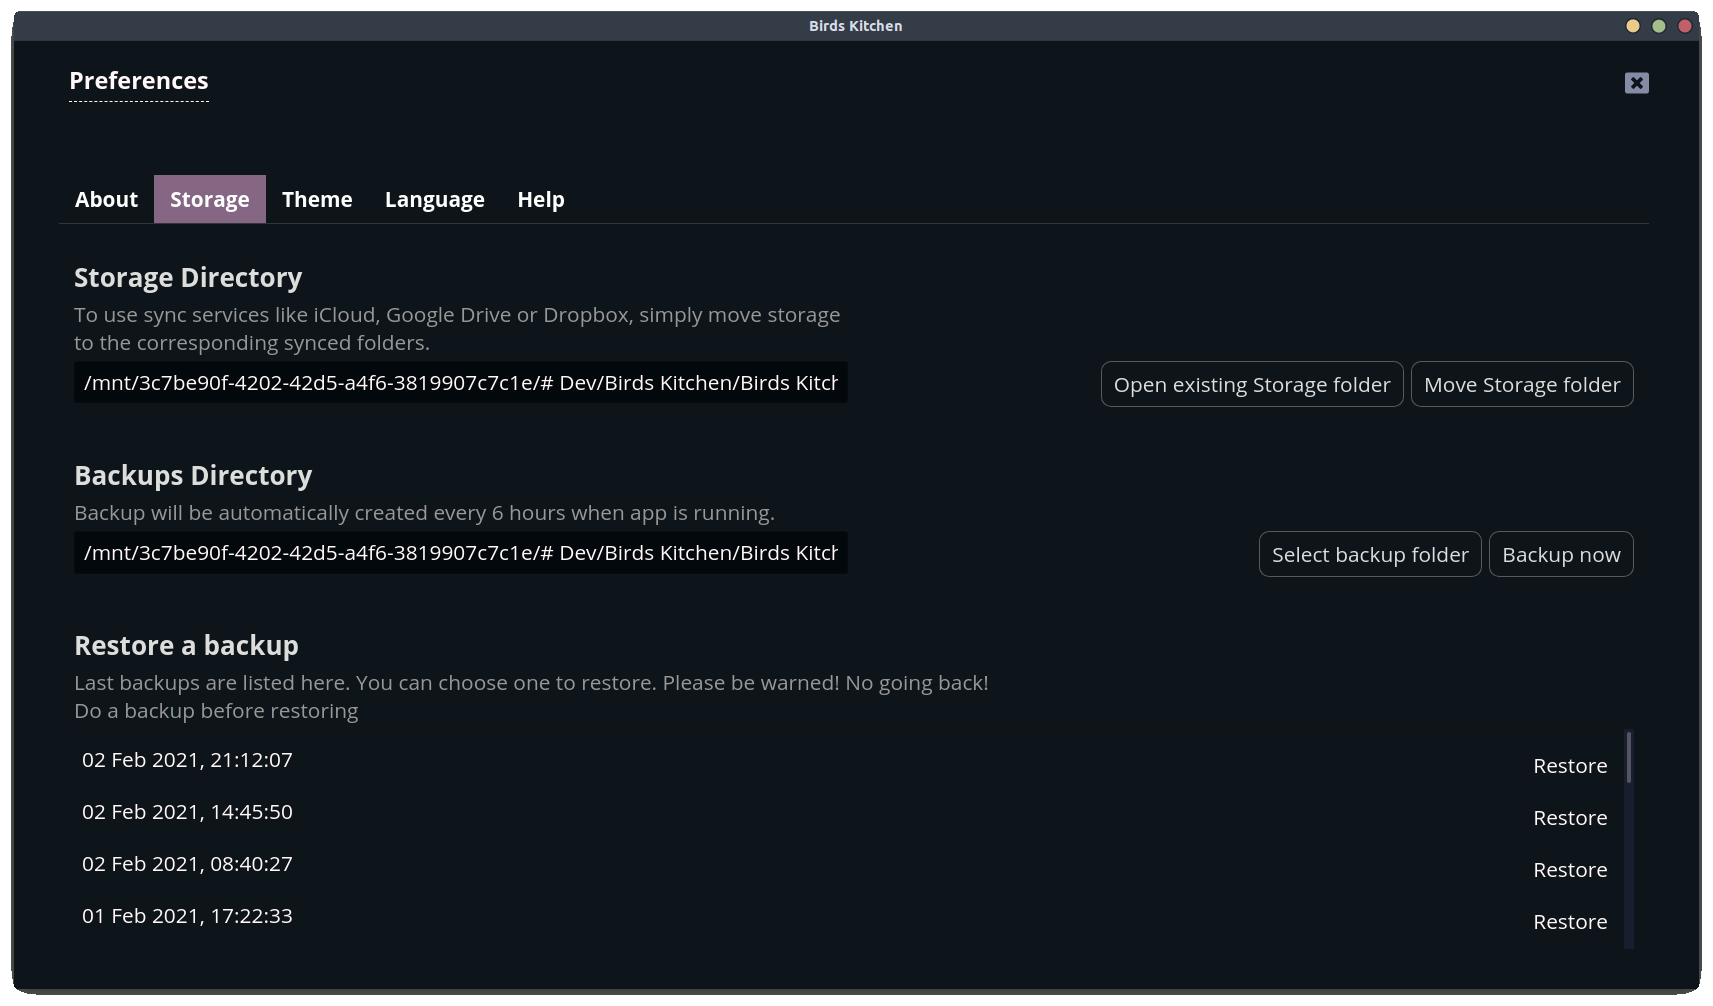The image size is (1713, 1006).
Task: Click Select backup folder button
Action: tap(1370, 554)
